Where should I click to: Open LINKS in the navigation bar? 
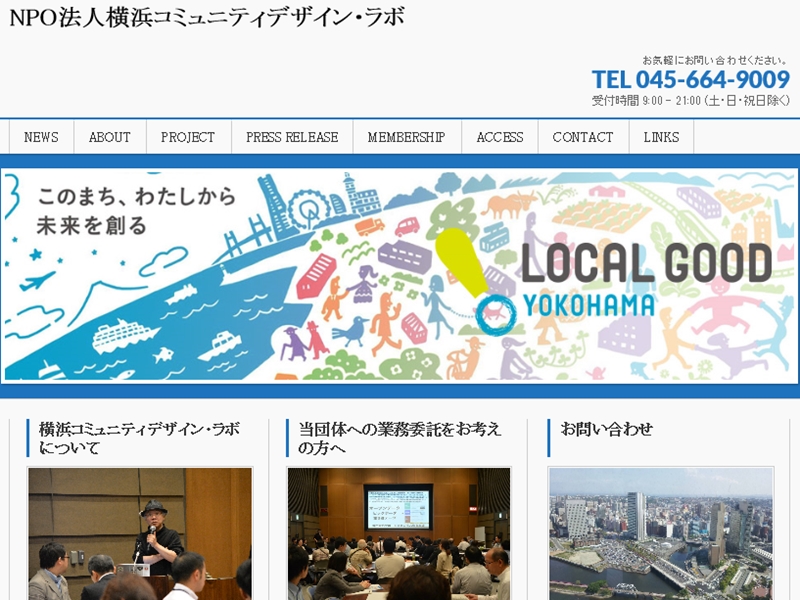coord(661,137)
